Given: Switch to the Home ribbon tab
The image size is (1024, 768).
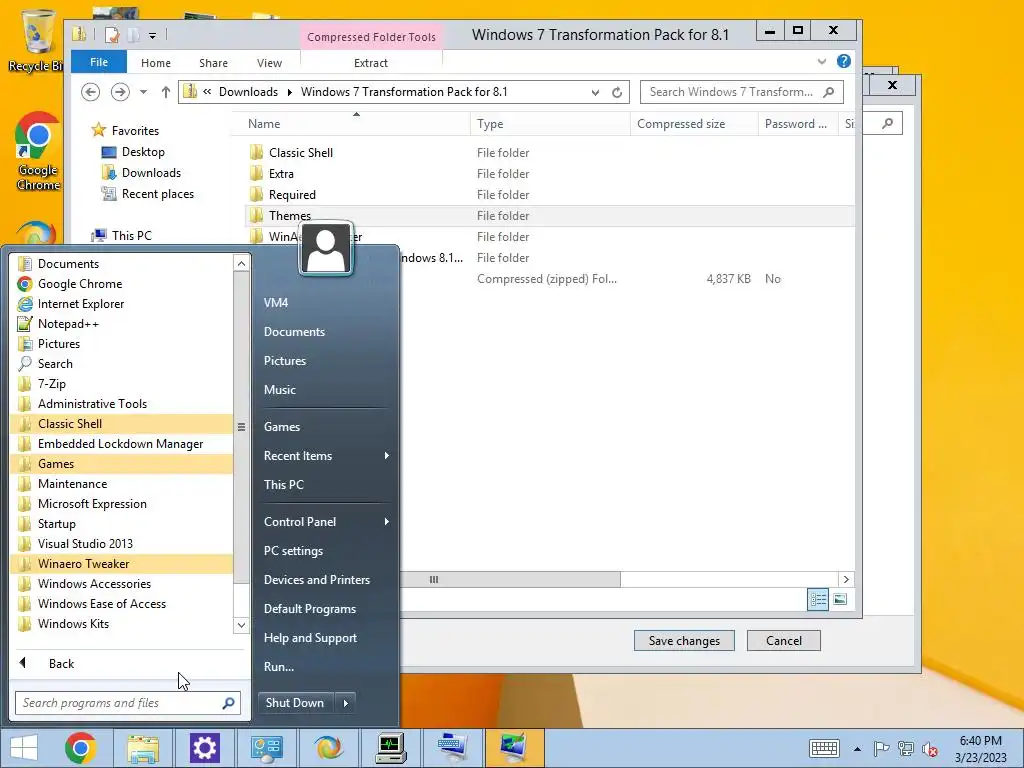Looking at the screenshot, I should point(155,63).
